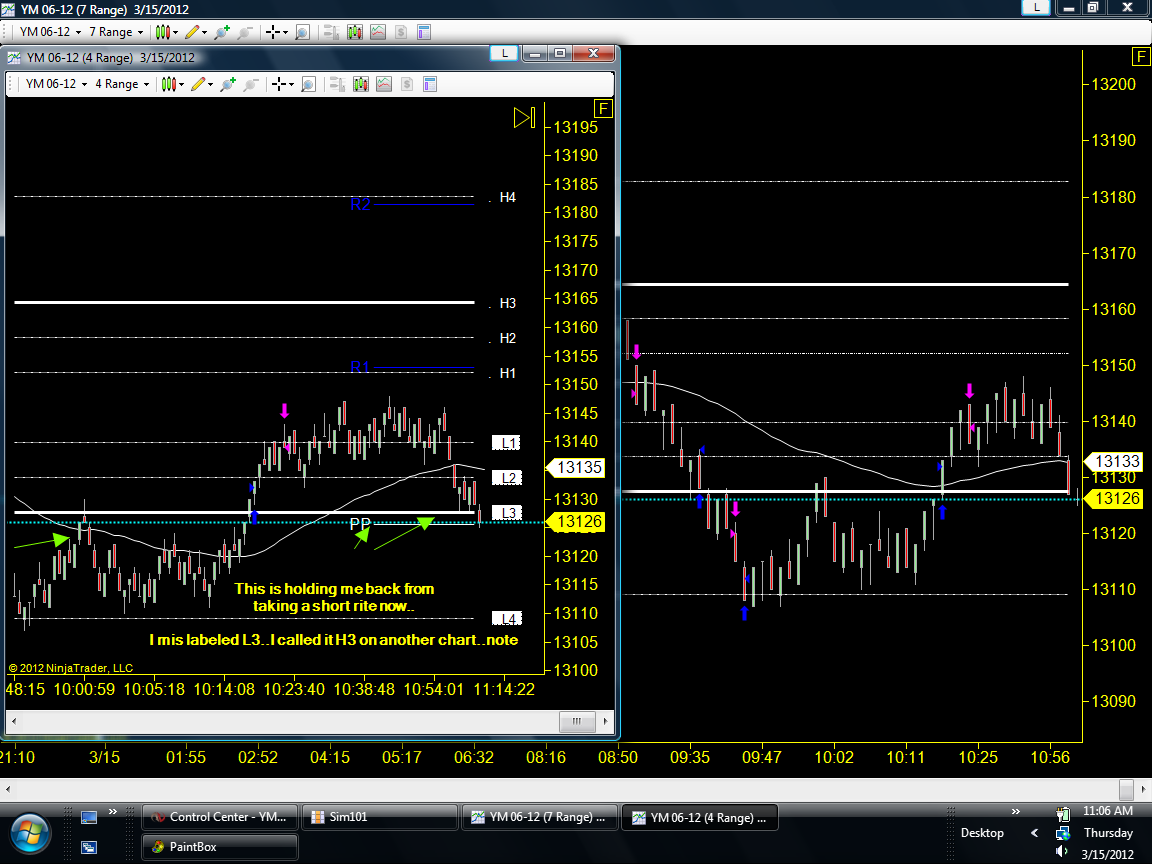Image resolution: width=1152 pixels, height=864 pixels.
Task: Click 7 Range chart horizontal scrollbar thumb
Action: 1126,790
